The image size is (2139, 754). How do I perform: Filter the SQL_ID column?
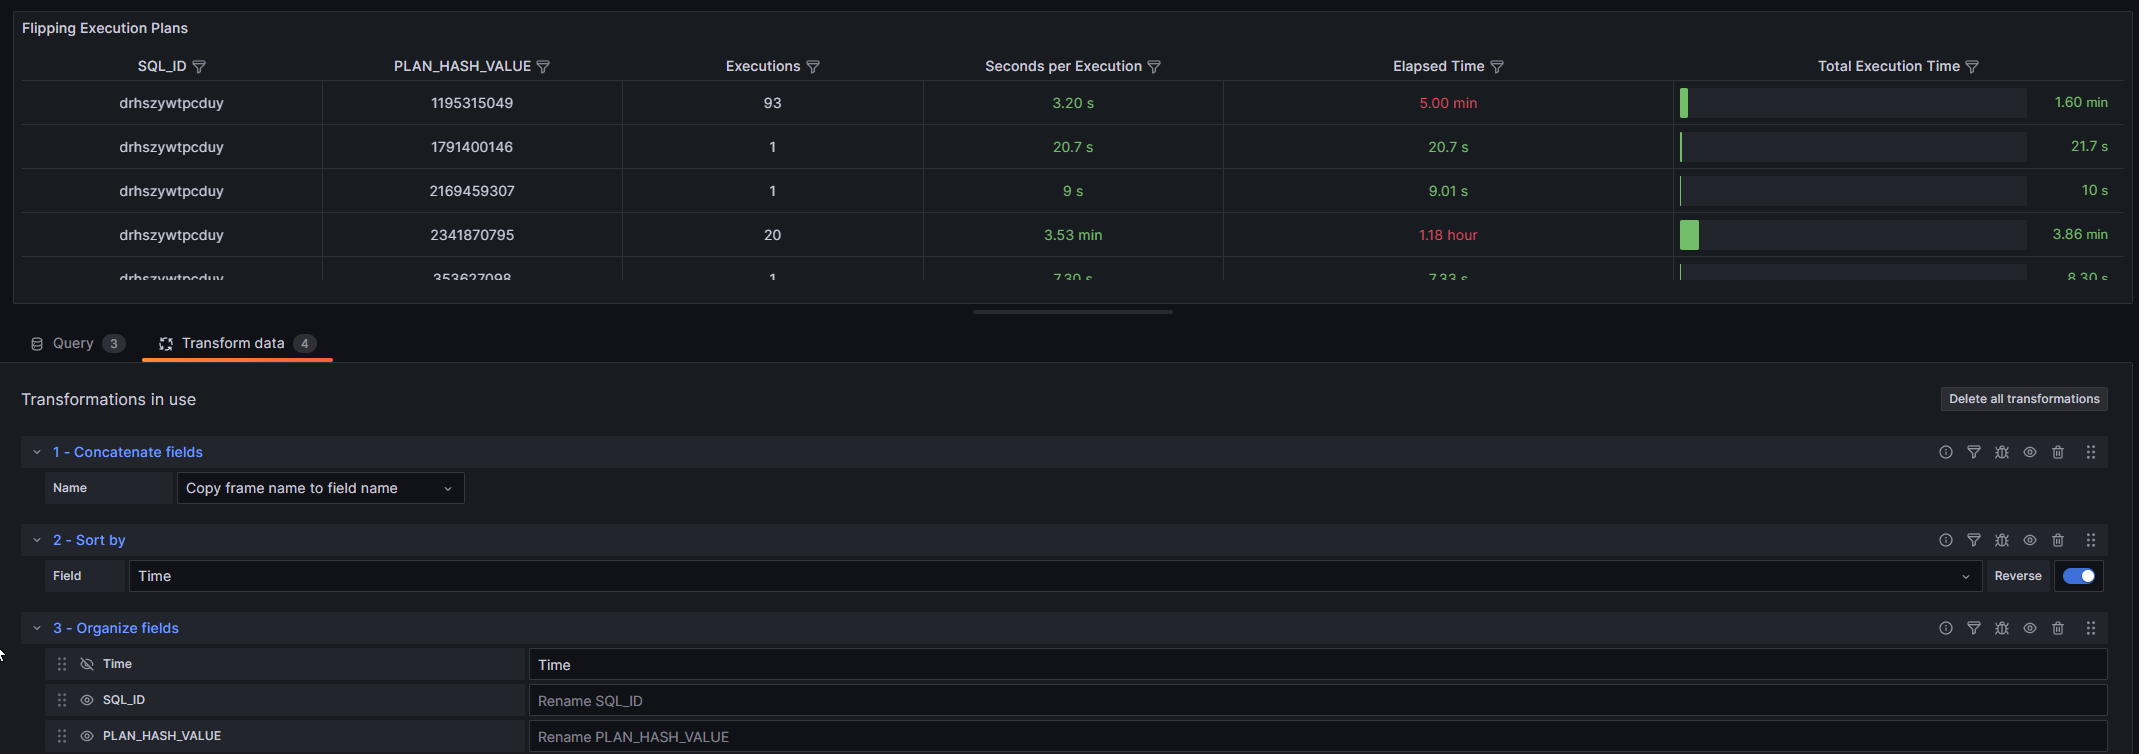[199, 67]
